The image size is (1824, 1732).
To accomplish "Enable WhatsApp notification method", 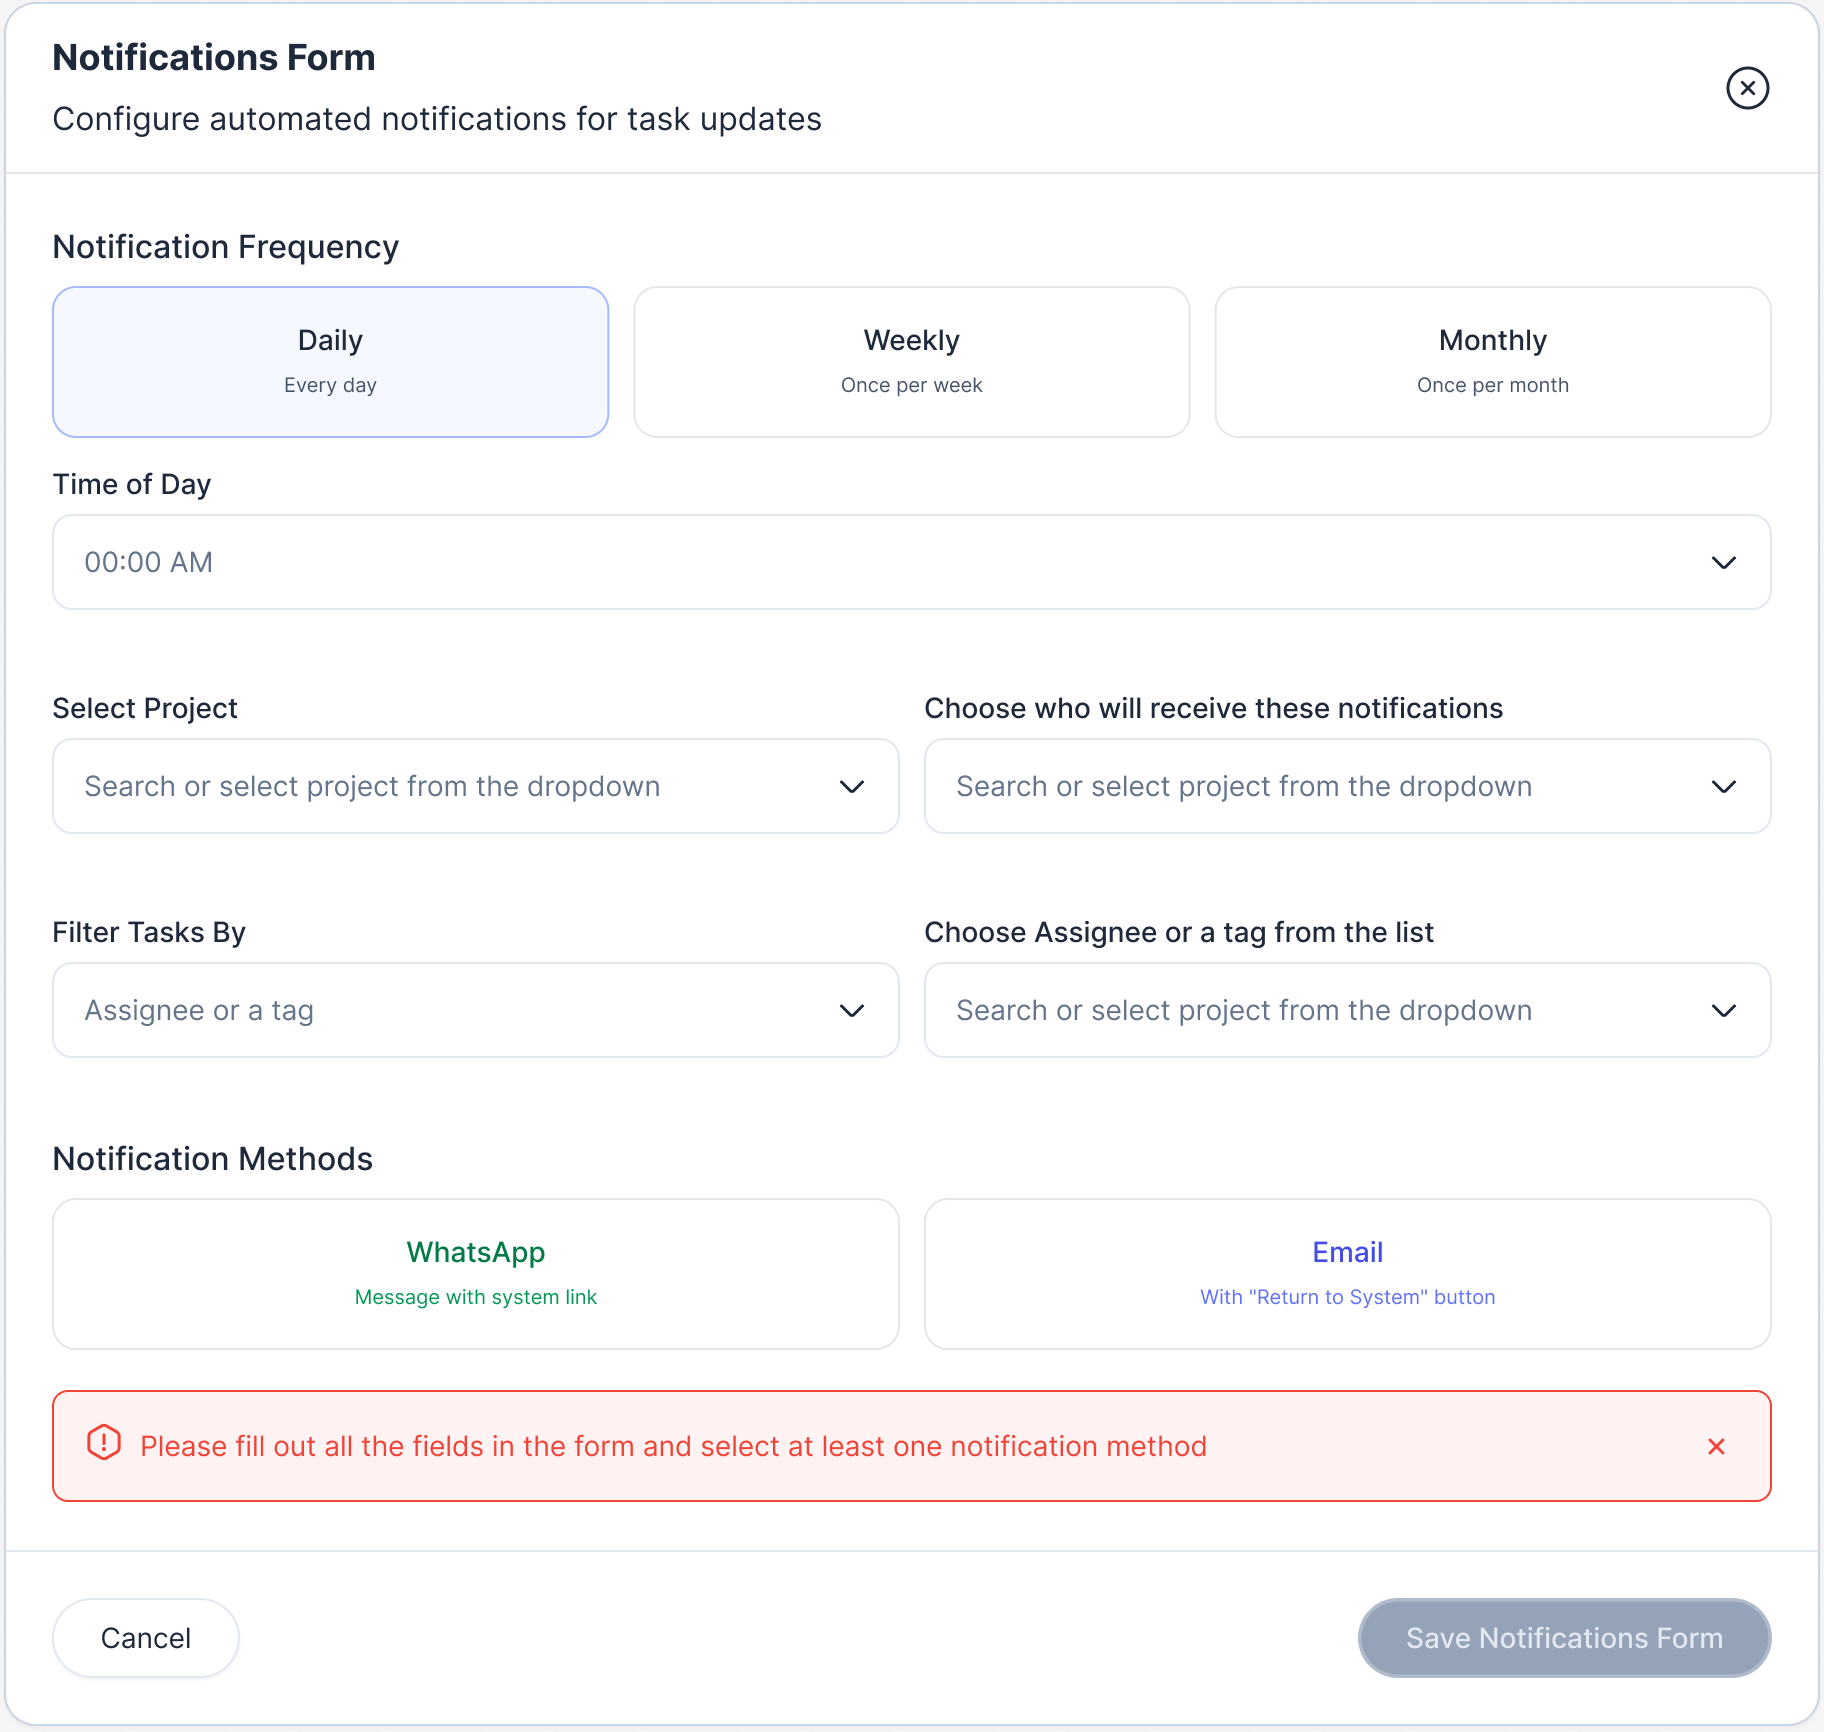I will tap(476, 1274).
